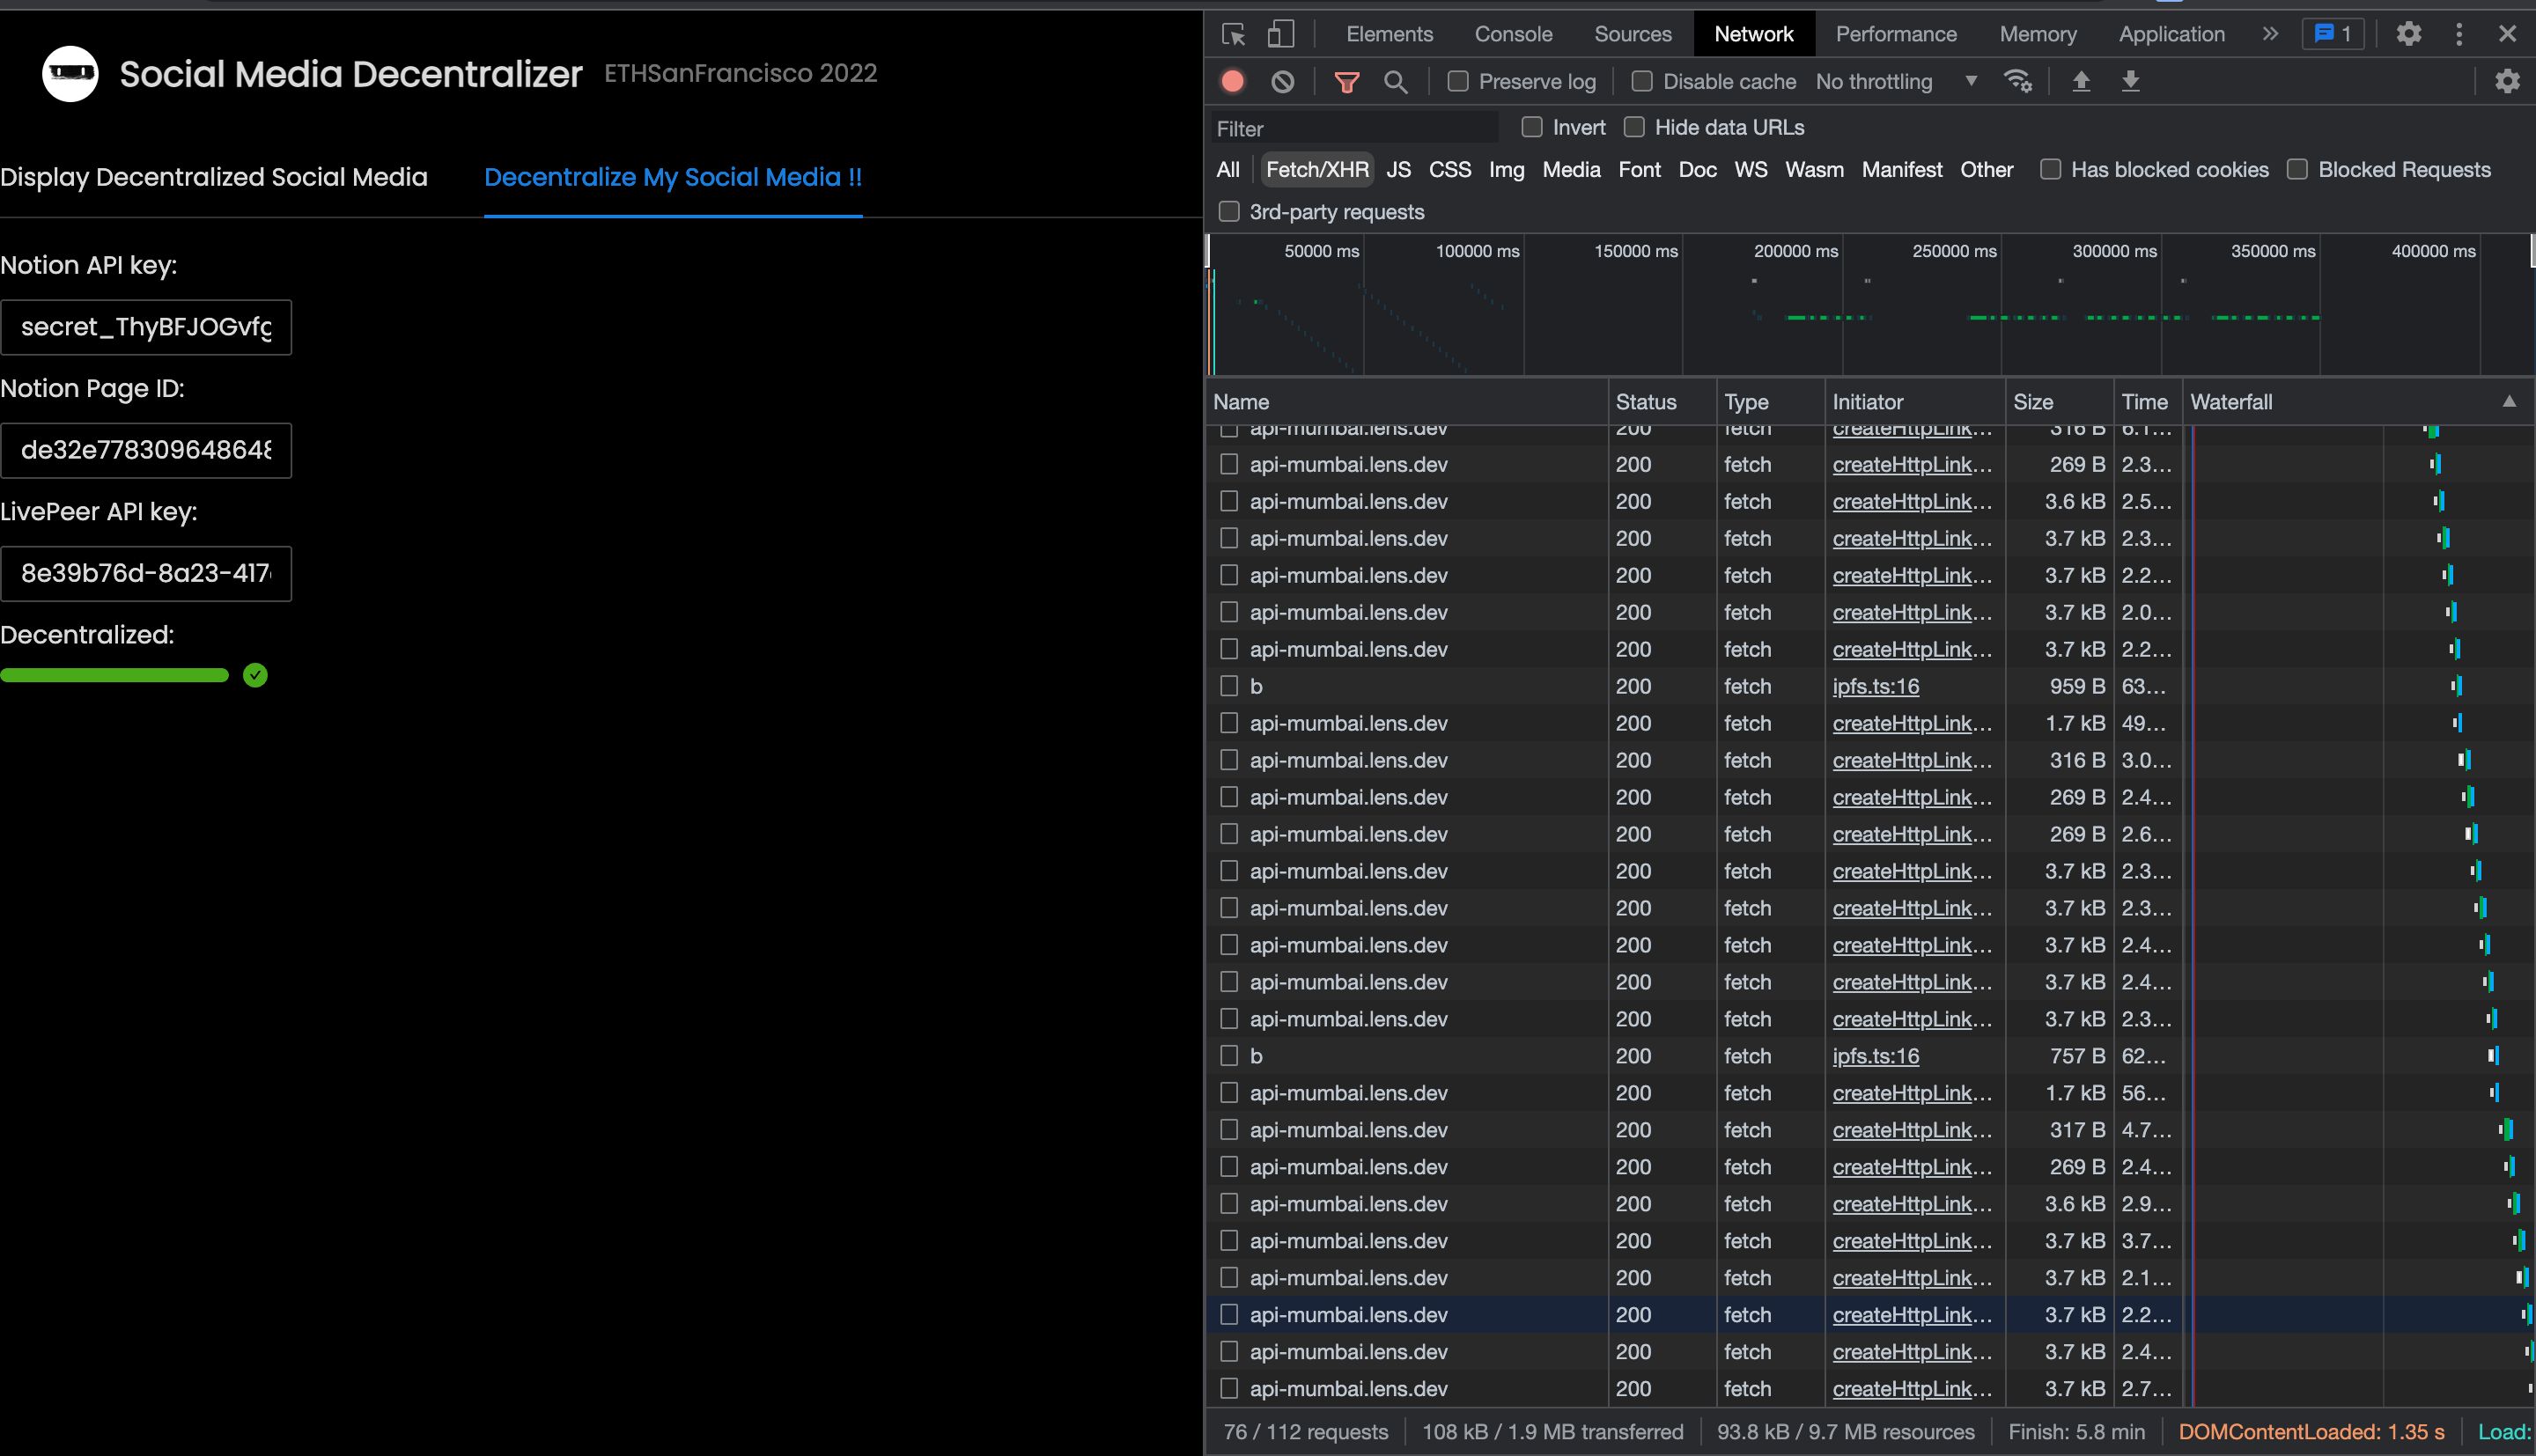Image resolution: width=2536 pixels, height=1456 pixels.
Task: Click the 317 B size cell
Action: tap(2059, 1130)
